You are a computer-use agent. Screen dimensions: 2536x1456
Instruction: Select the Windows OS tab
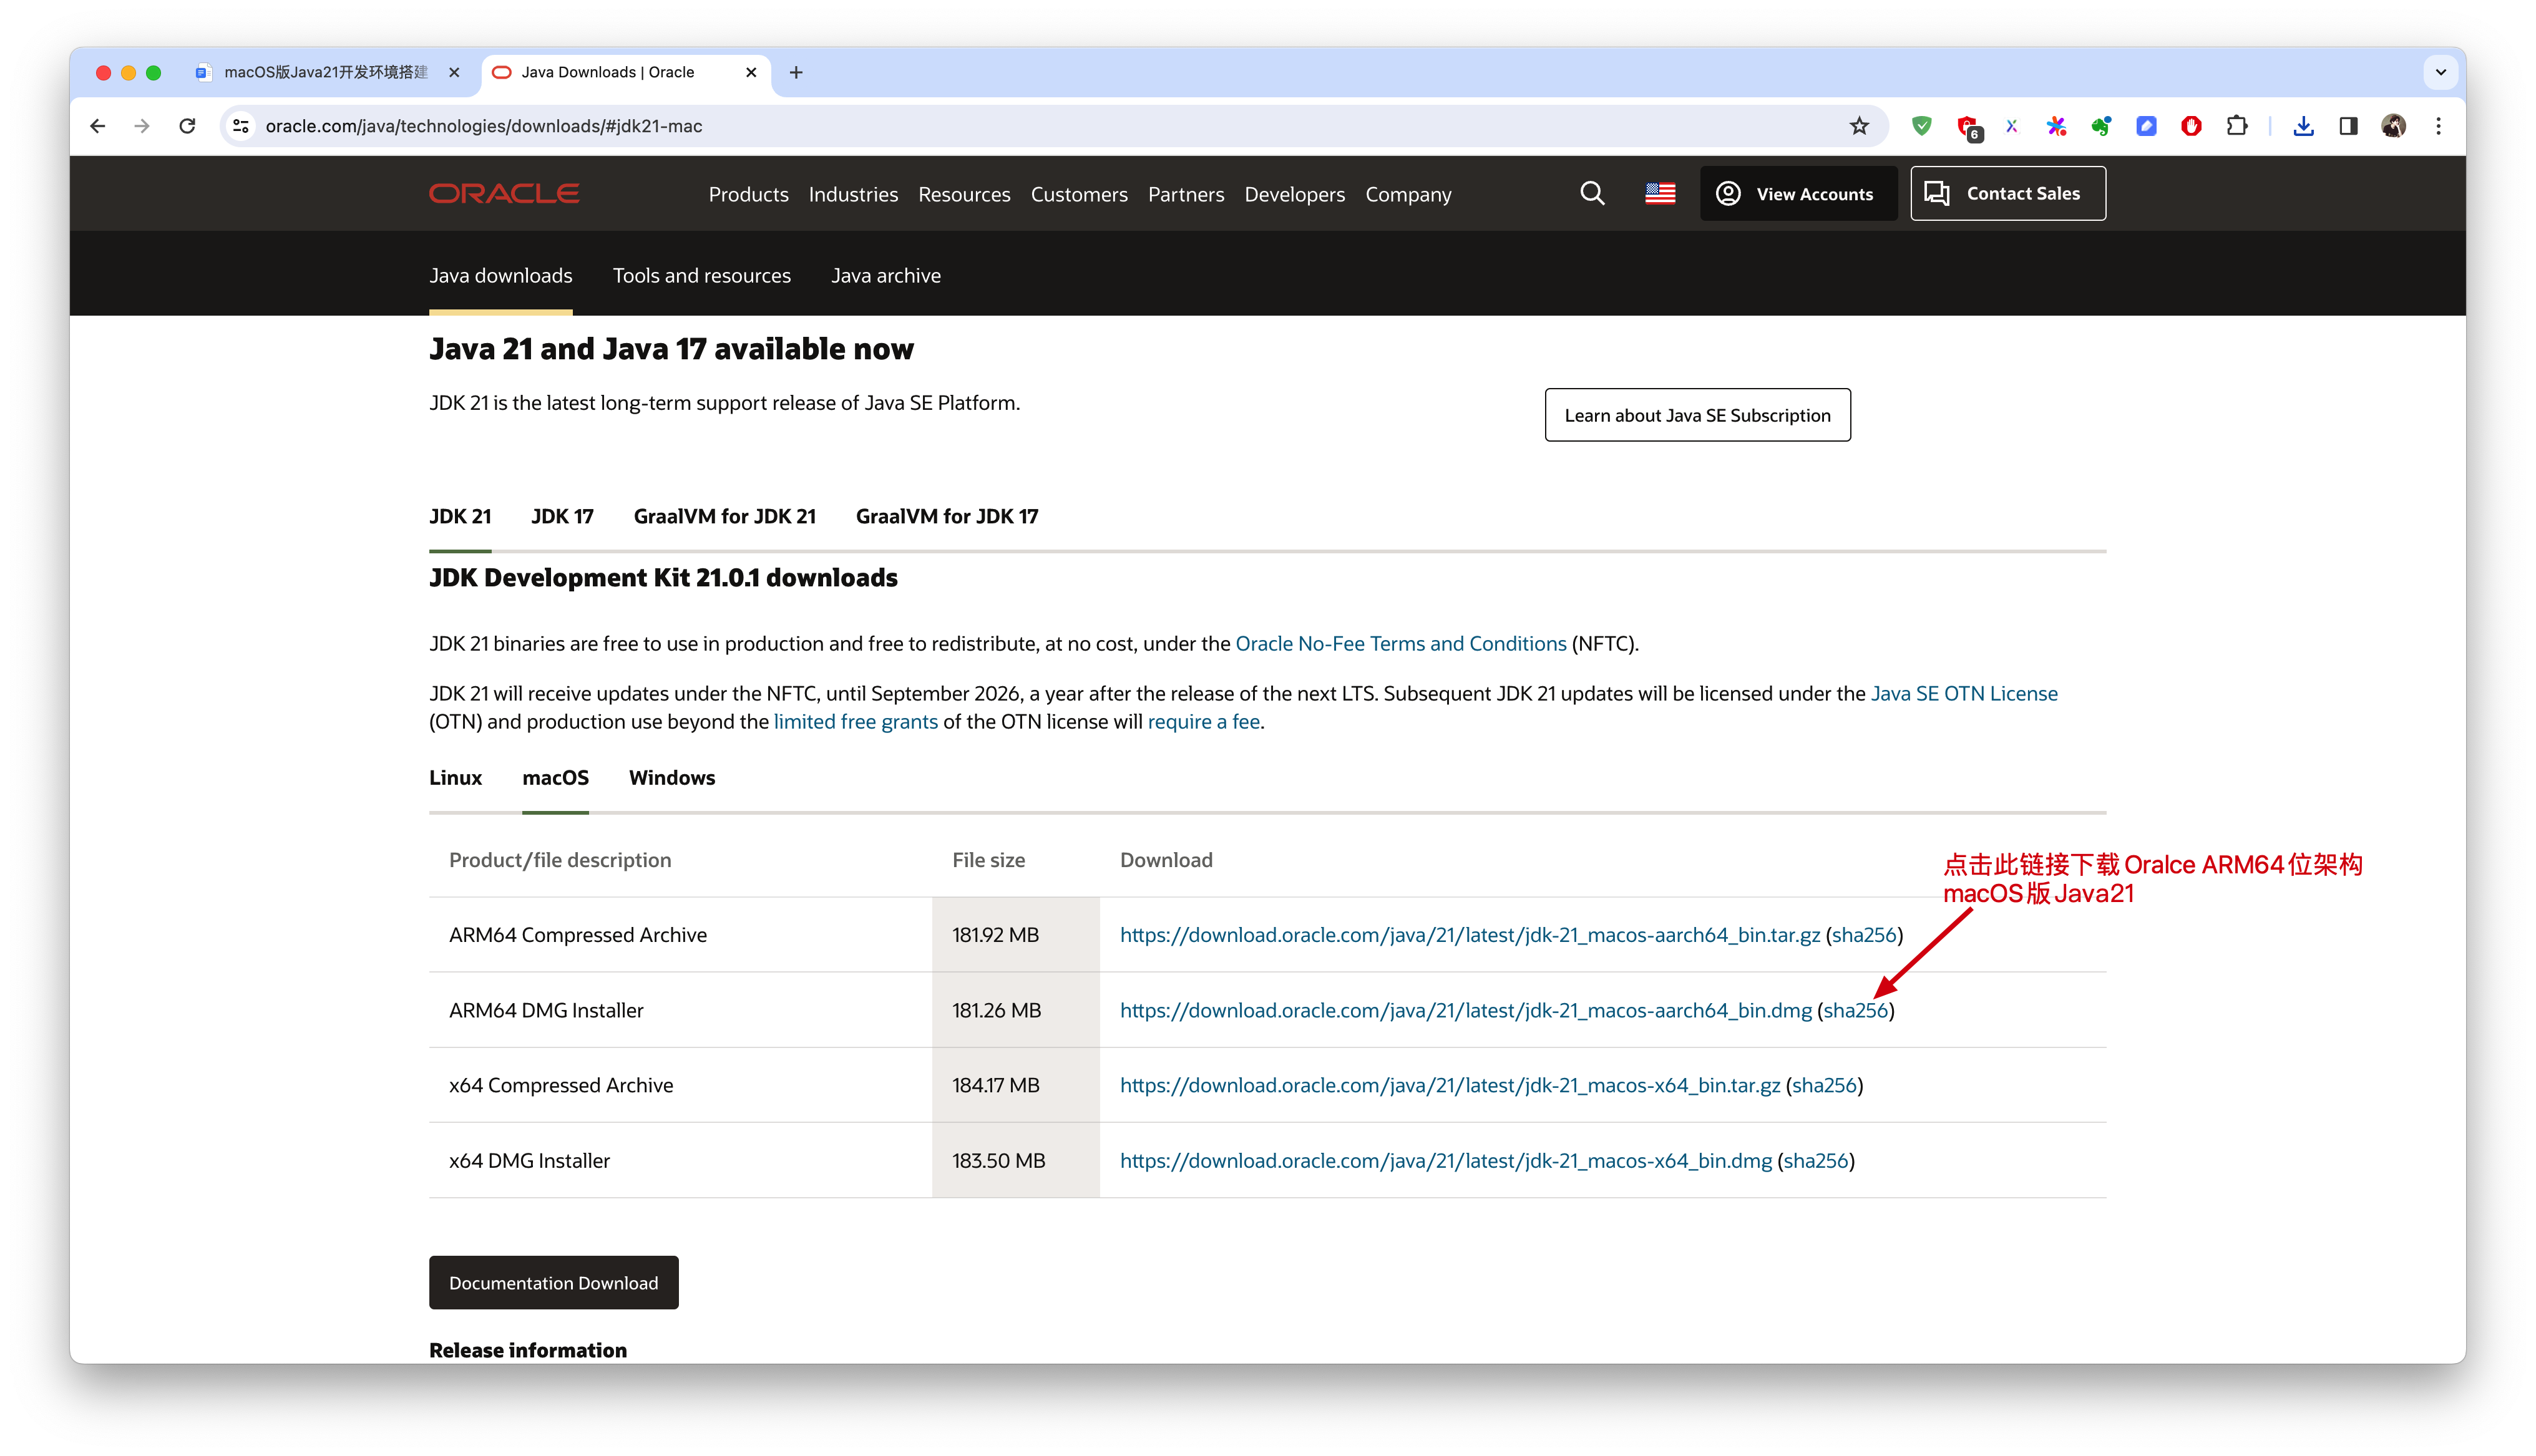click(x=671, y=777)
